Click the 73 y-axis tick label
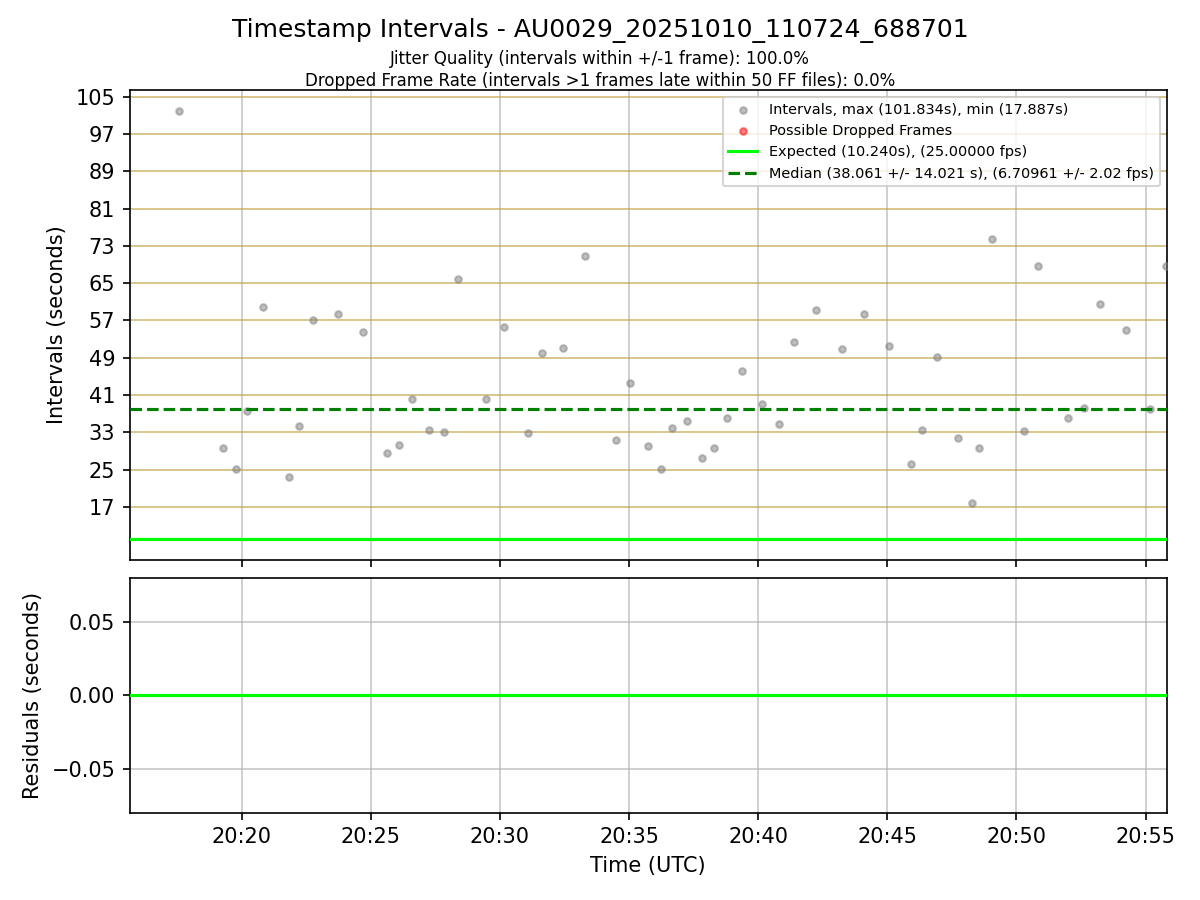1200x900 pixels. coord(104,246)
